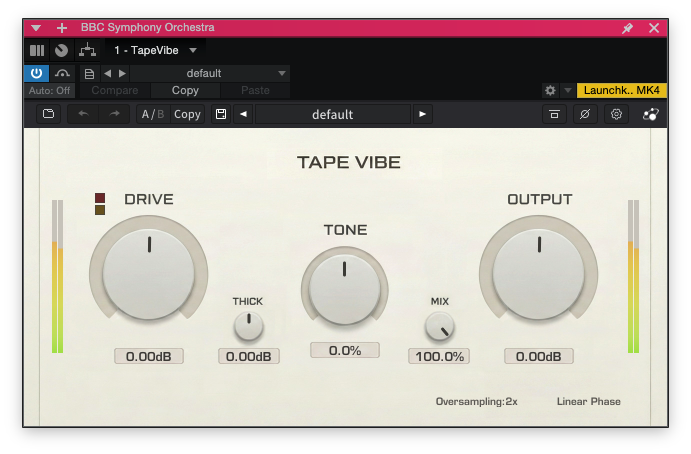The image size is (691, 454).
Task: Click the OUTPUT 0.00dB value field
Action: coord(539,356)
